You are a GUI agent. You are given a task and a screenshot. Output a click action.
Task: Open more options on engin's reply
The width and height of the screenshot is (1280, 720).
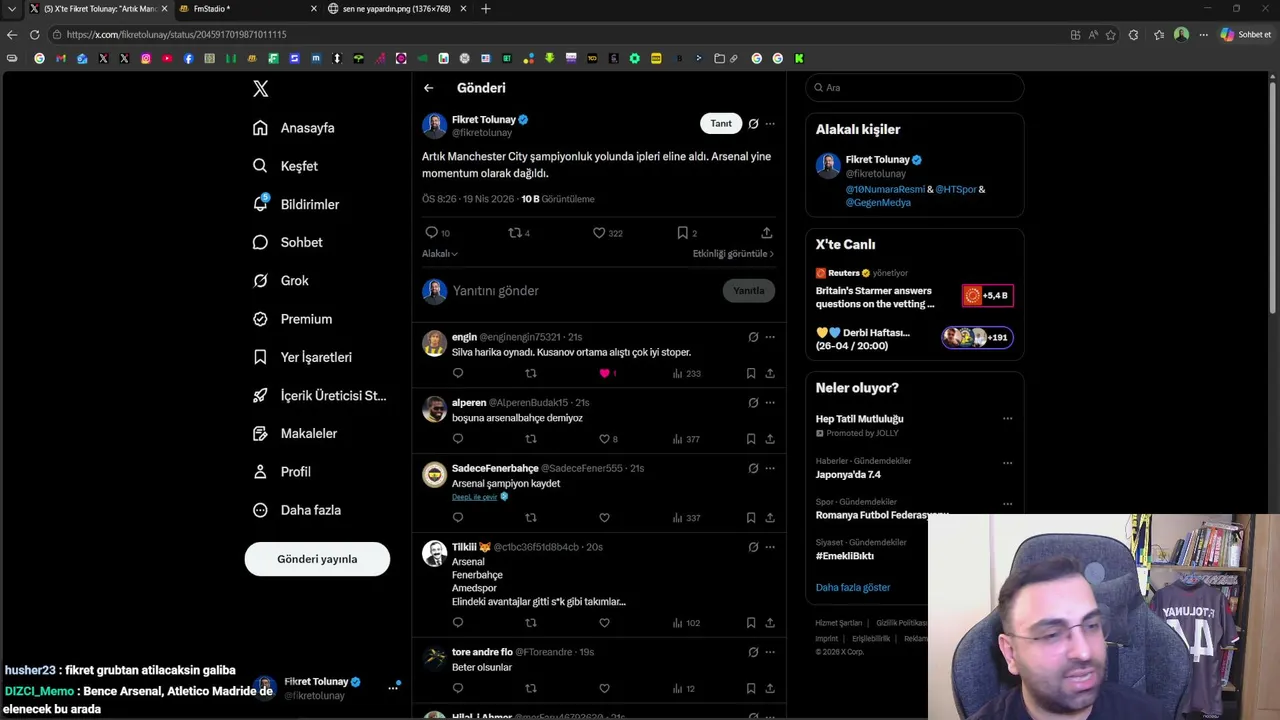tap(770, 337)
